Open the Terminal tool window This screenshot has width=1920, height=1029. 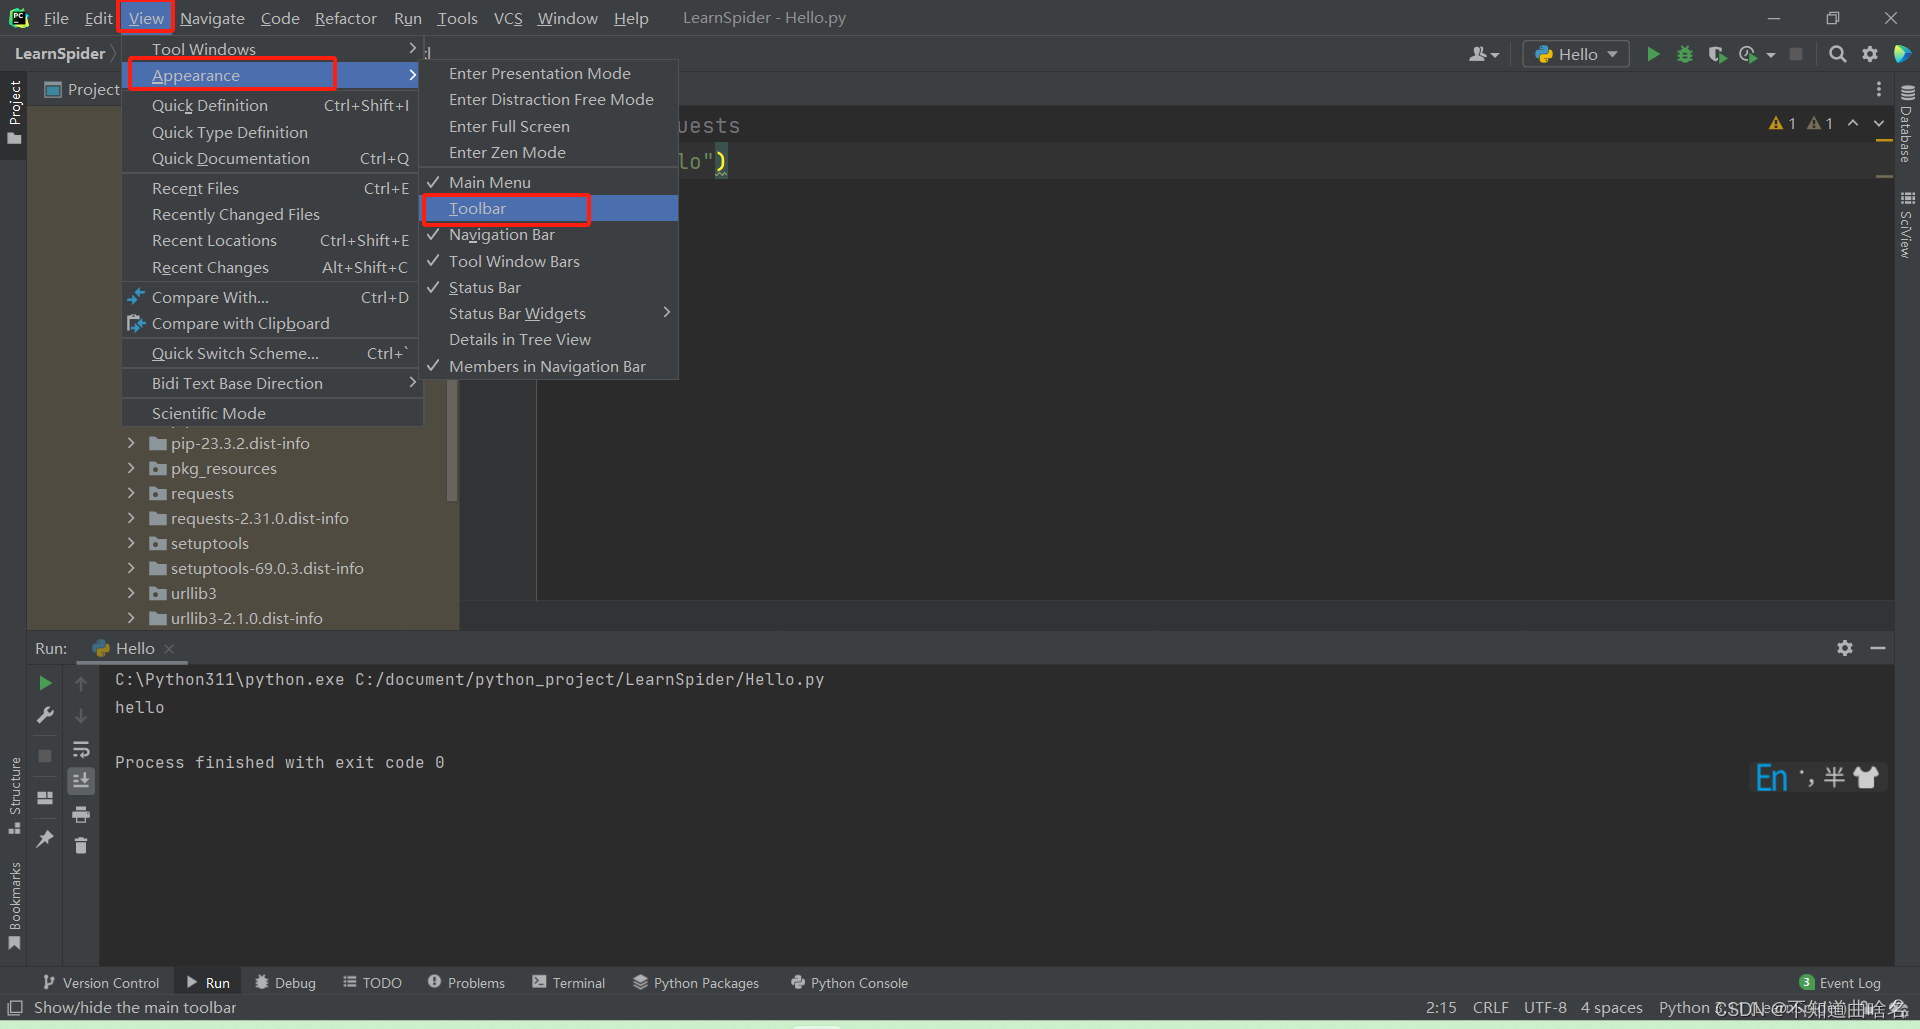(x=568, y=983)
